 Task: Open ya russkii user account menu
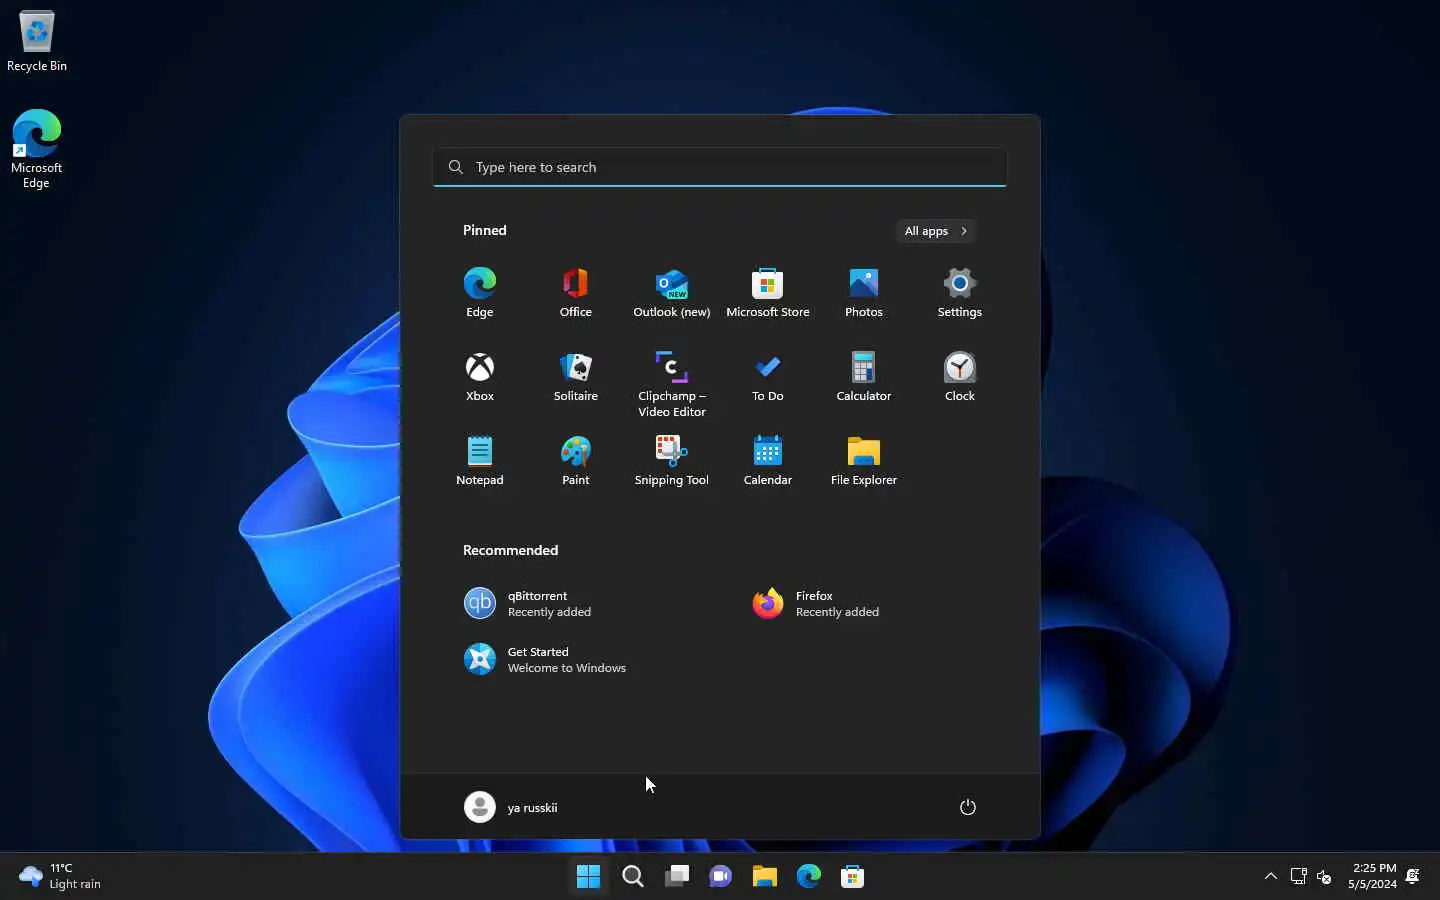point(511,807)
